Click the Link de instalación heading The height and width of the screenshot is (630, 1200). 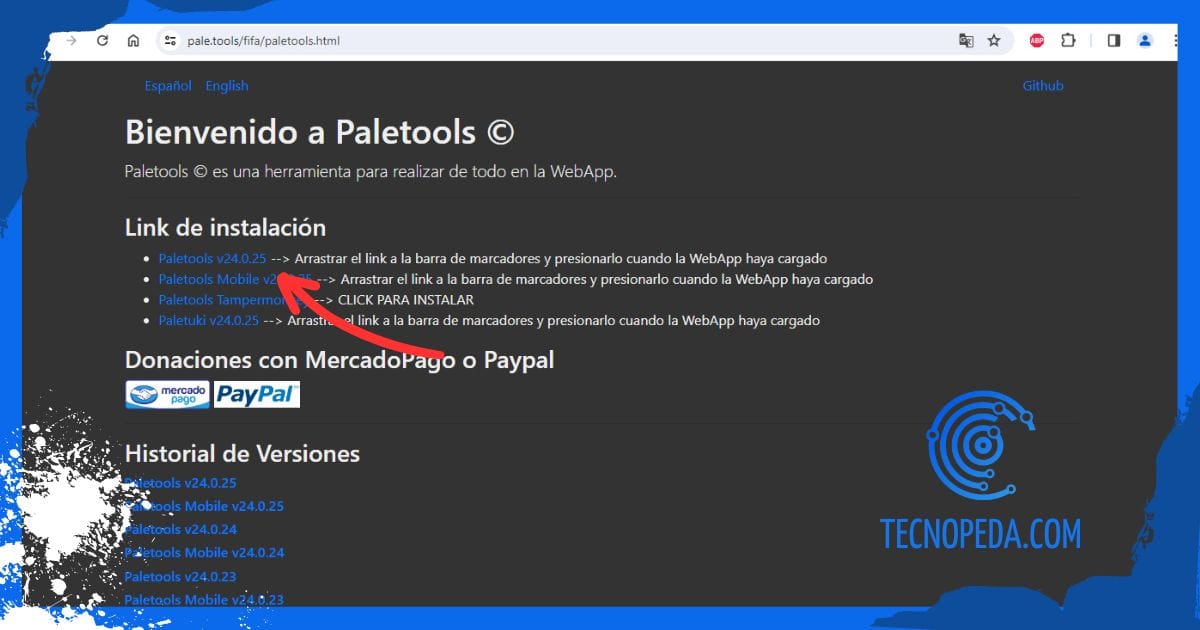pyautogui.click(x=225, y=228)
